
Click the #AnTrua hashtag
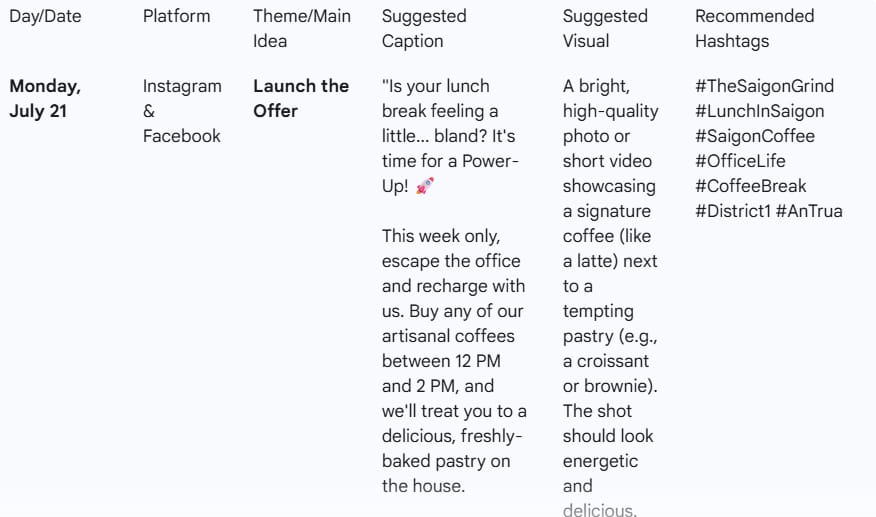(809, 211)
